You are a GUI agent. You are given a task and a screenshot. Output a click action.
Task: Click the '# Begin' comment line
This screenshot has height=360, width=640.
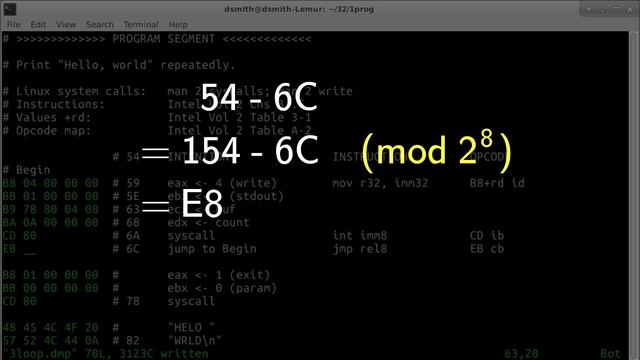pyautogui.click(x=26, y=170)
